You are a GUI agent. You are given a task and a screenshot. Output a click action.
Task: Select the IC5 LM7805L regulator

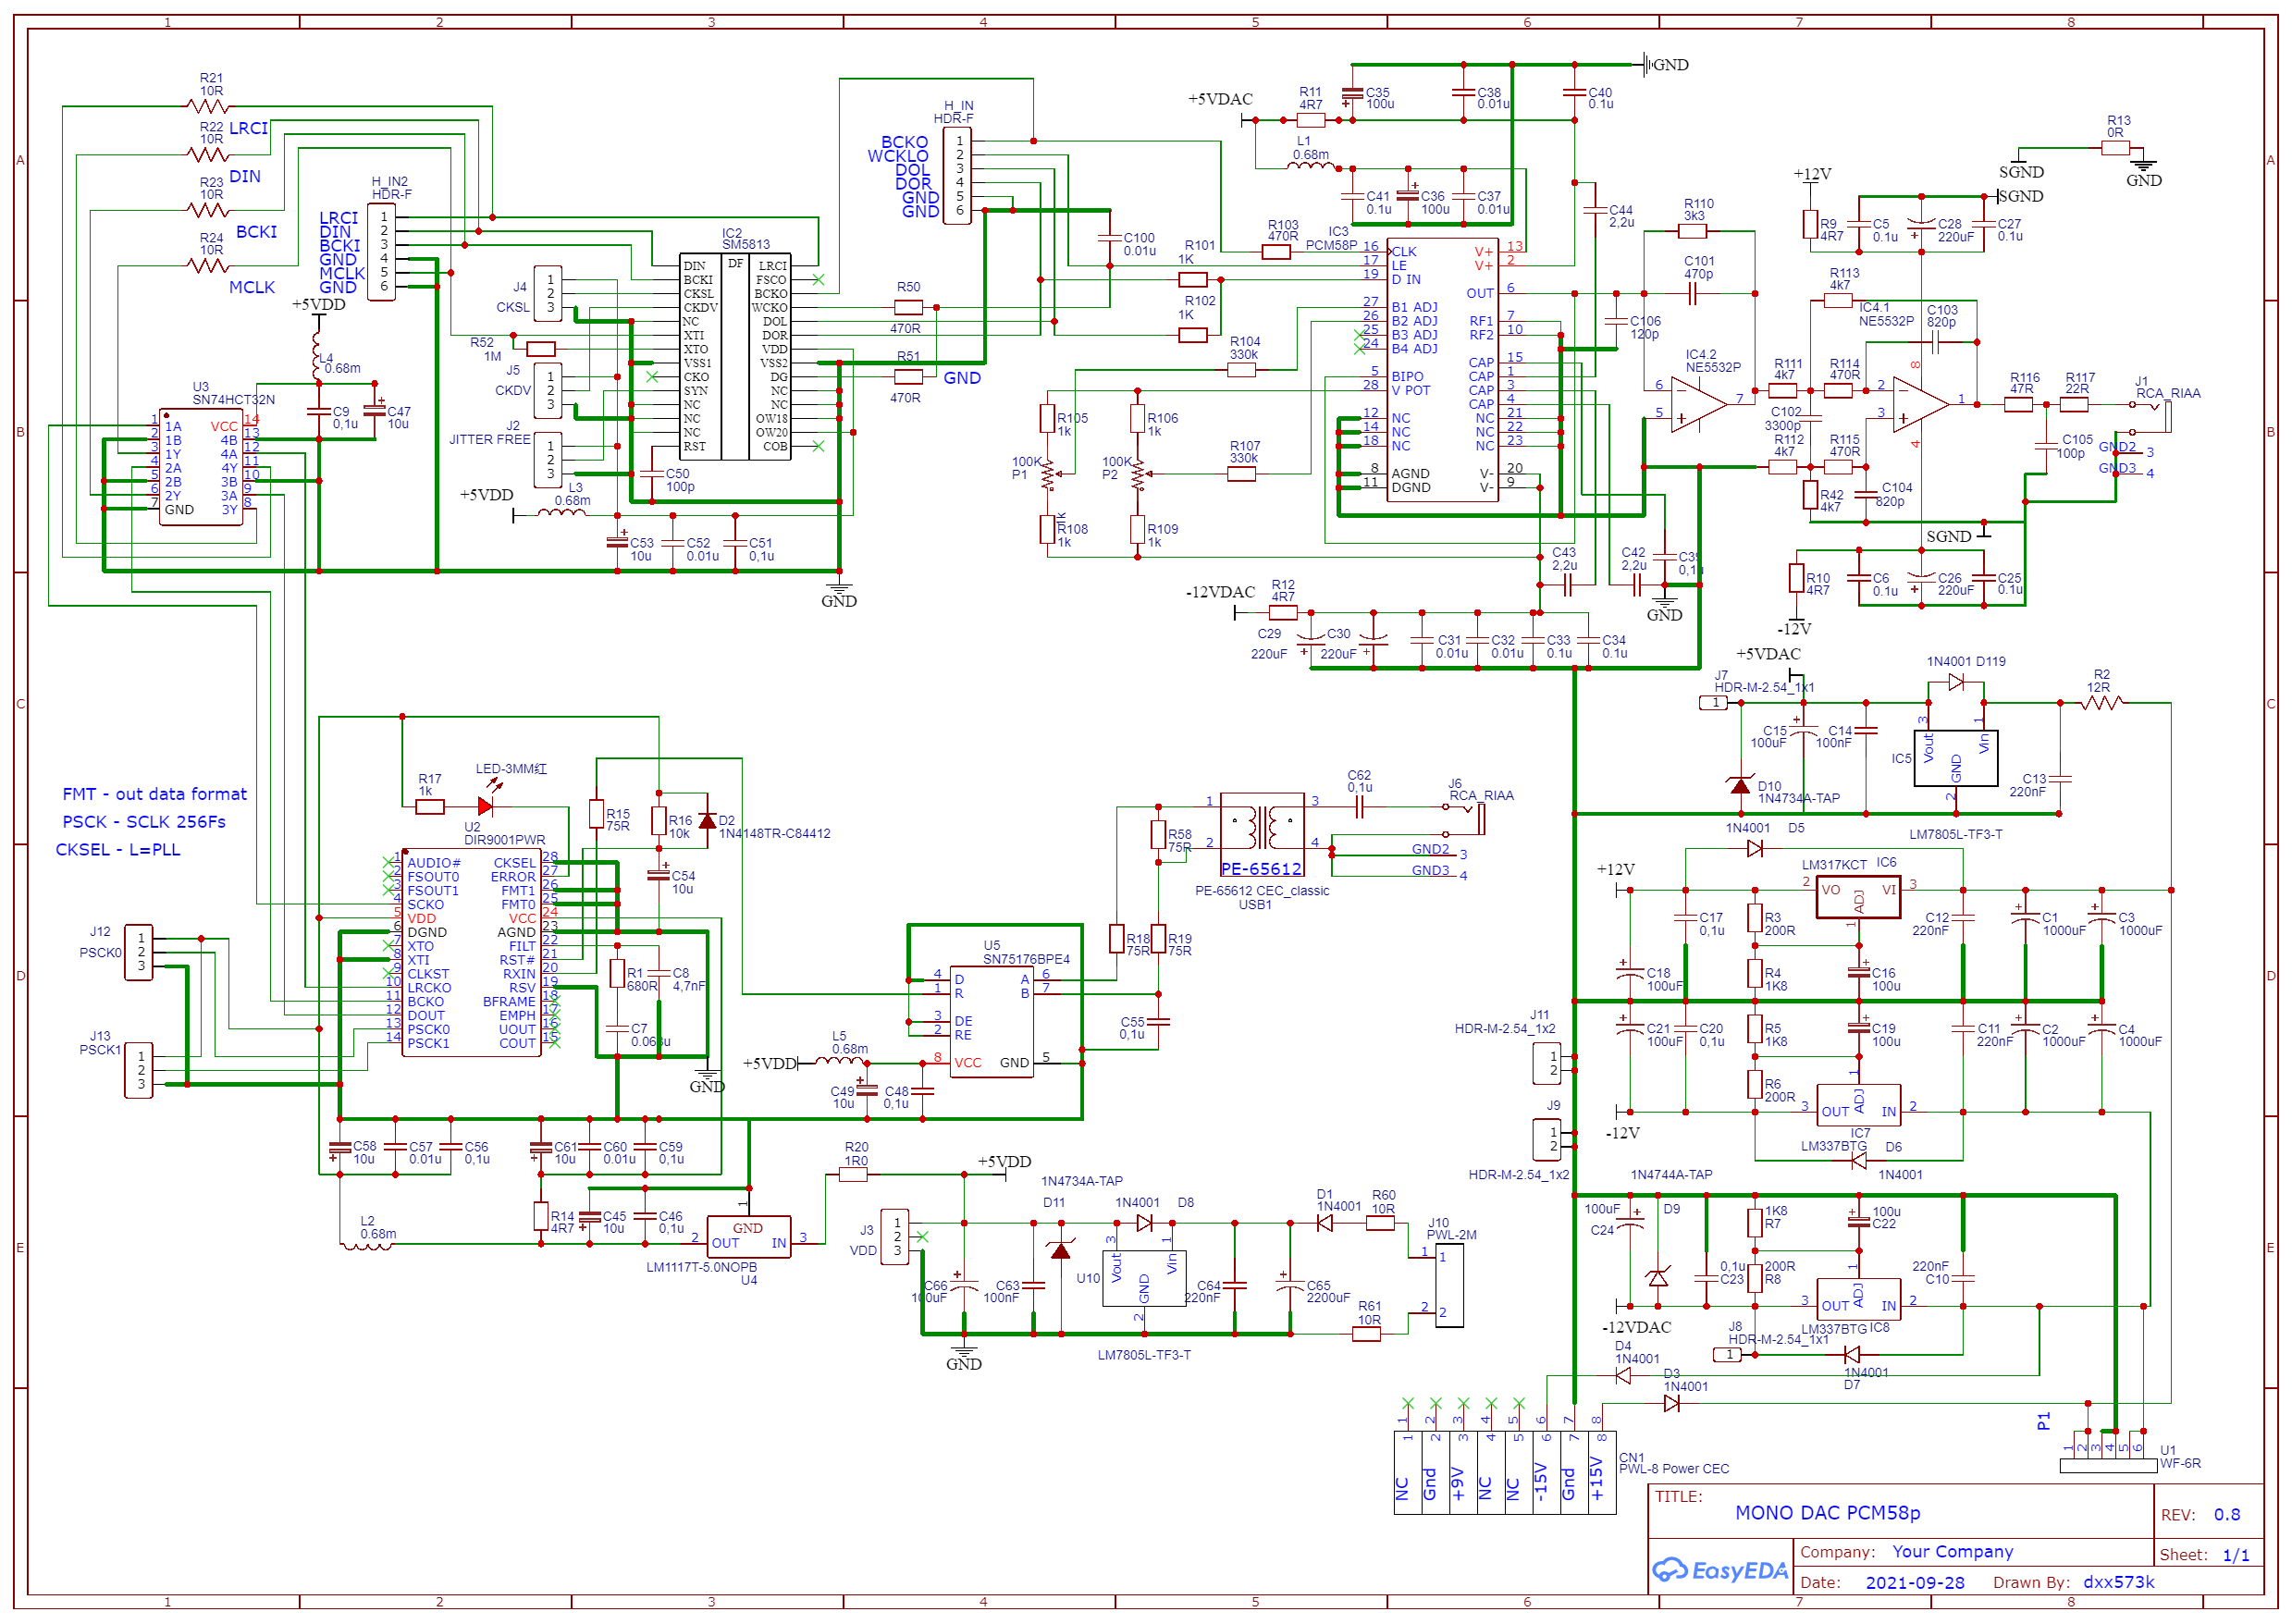point(1955,758)
